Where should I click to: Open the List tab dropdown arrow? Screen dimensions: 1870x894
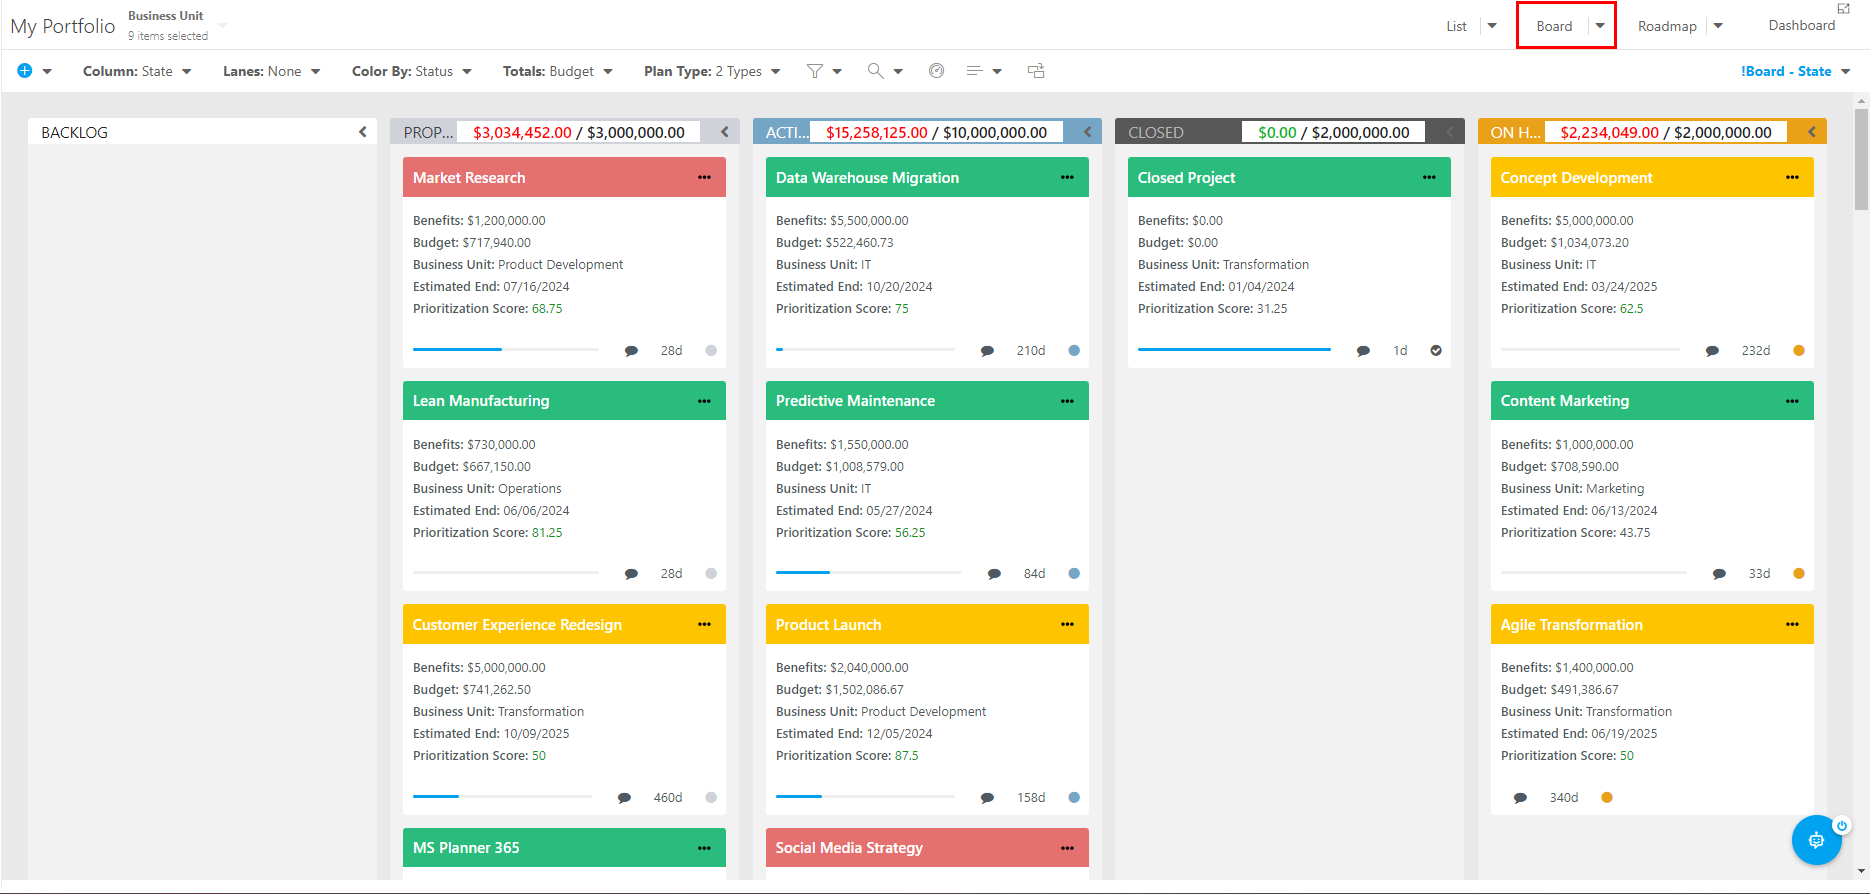1492,26
